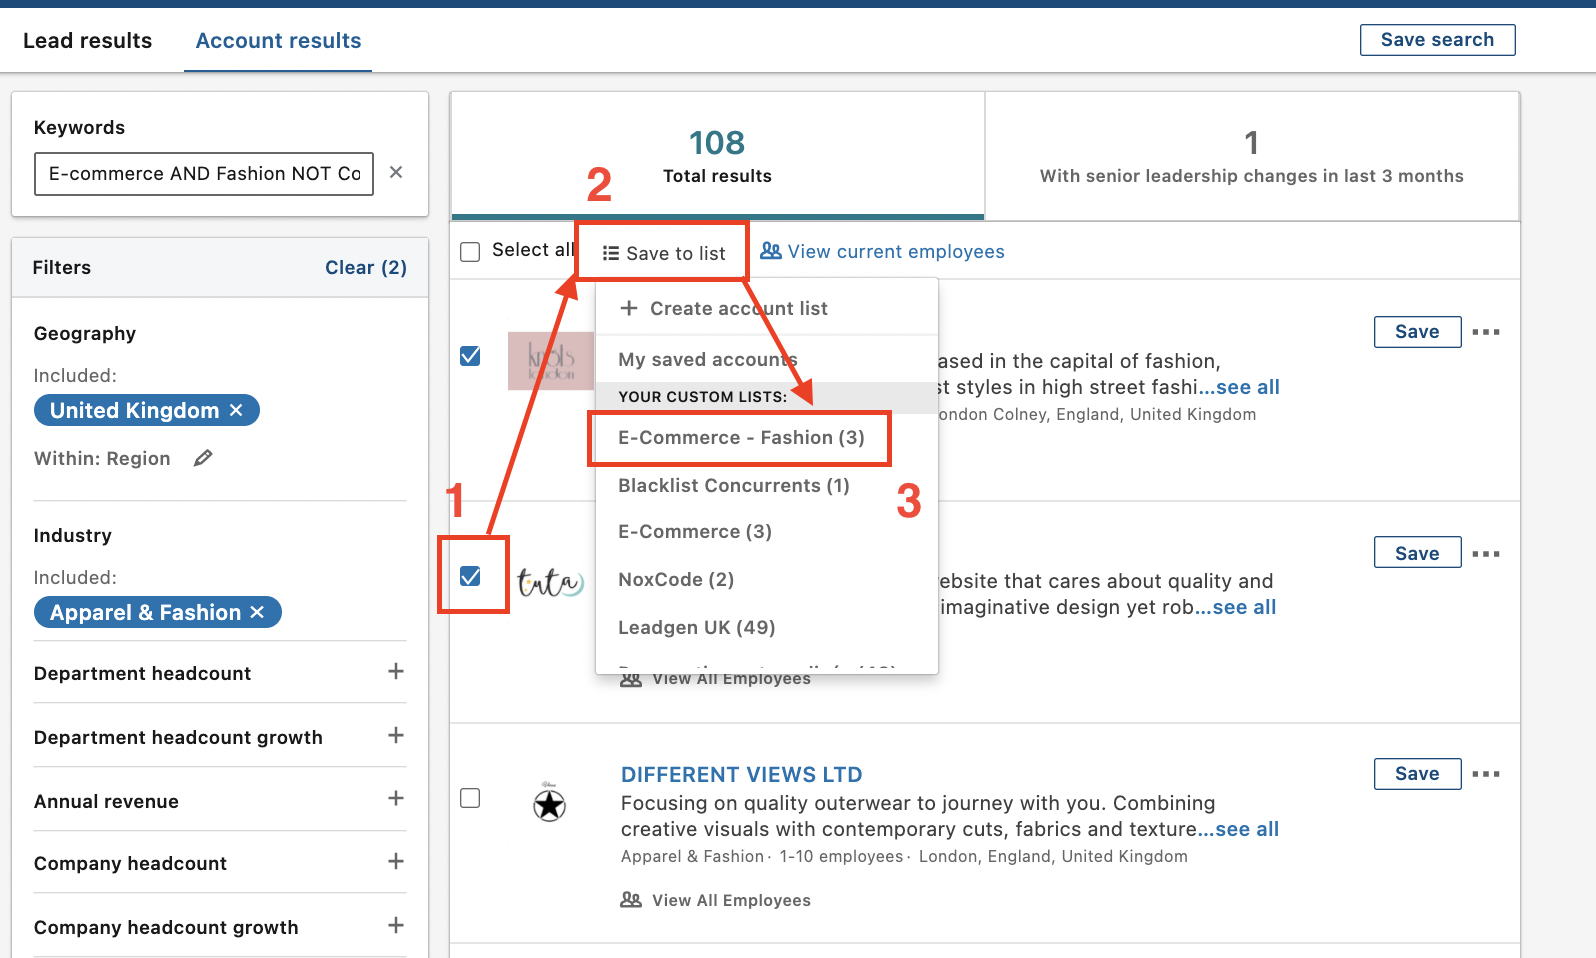
Task: Clear (2) applied filters
Action: click(x=366, y=267)
